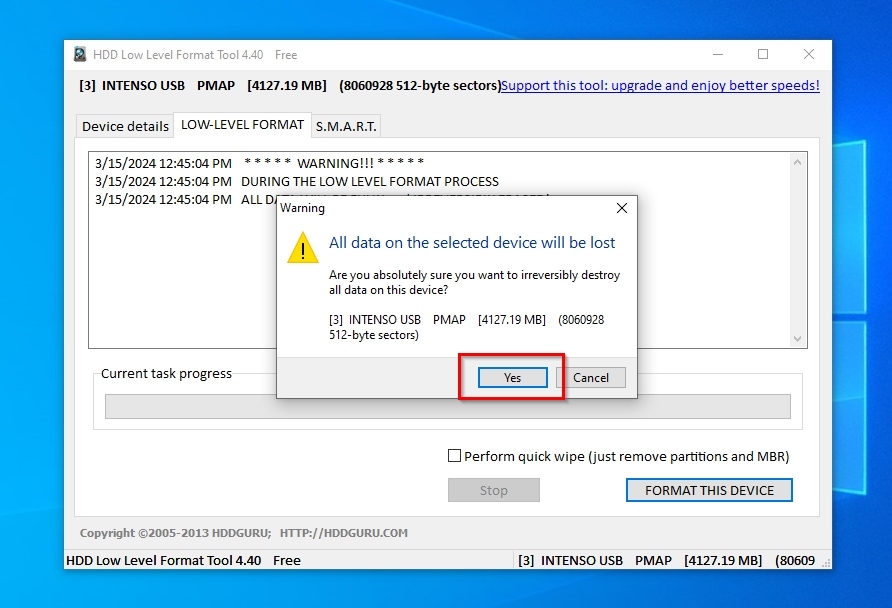Click the Current task progress bar
Image resolution: width=892 pixels, height=608 pixels.
tap(447, 406)
